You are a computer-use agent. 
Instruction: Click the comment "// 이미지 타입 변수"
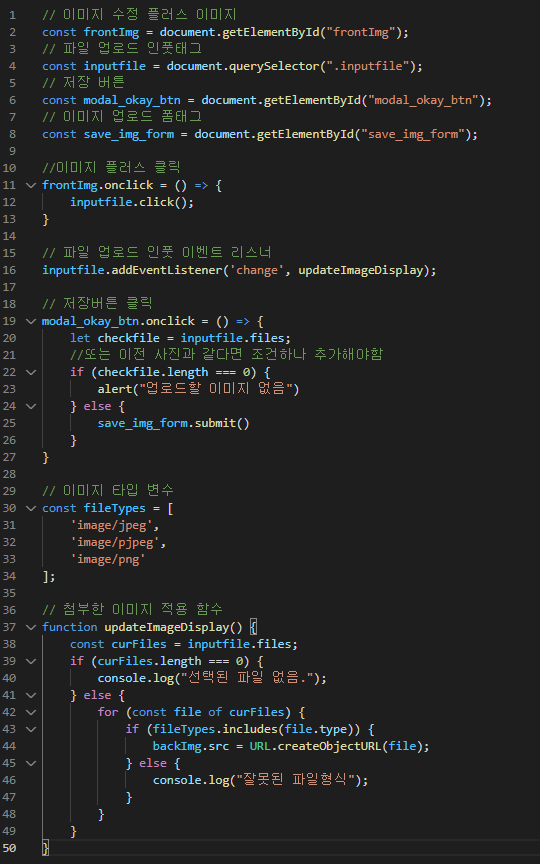(108, 492)
